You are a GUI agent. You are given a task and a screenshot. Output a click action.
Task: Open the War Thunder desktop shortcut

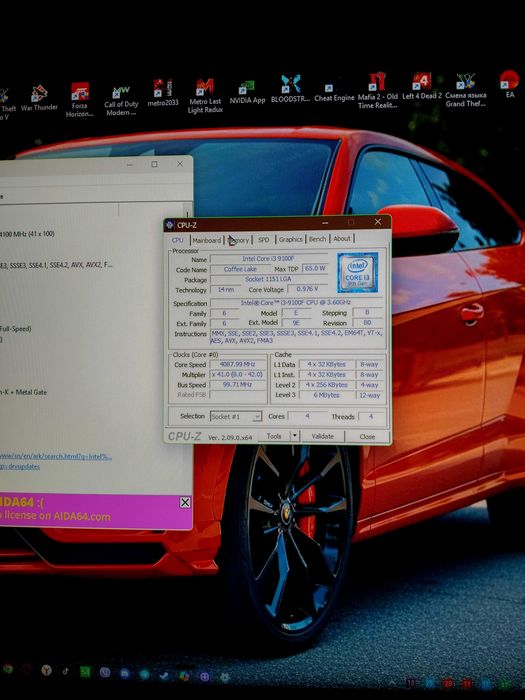[39, 98]
